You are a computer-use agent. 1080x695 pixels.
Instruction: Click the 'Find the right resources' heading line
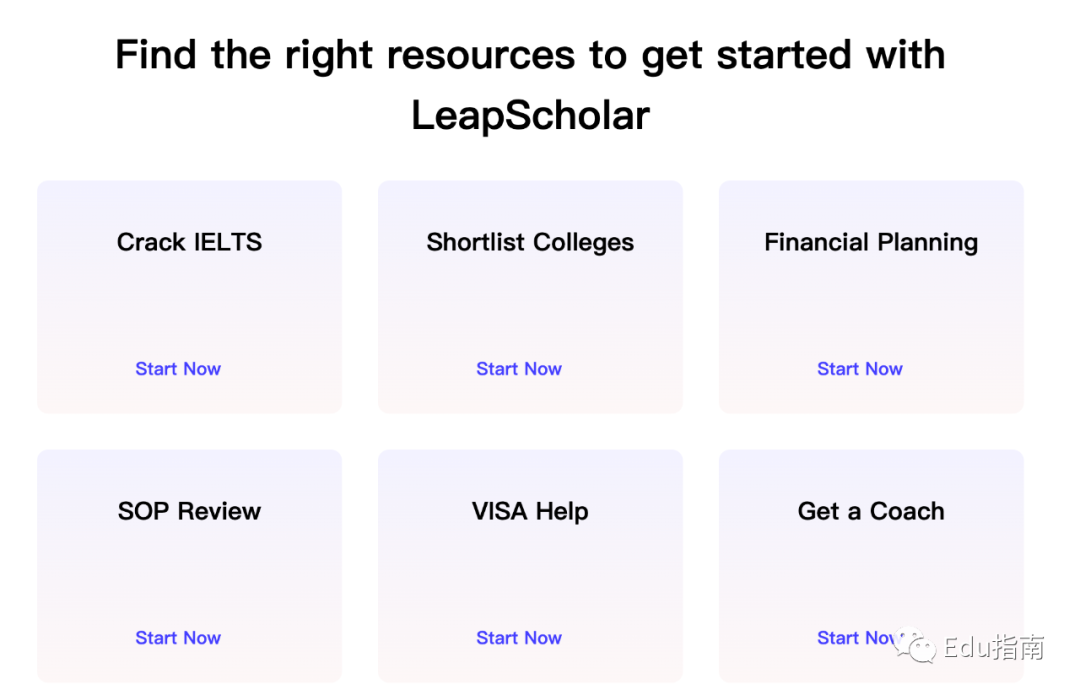[x=530, y=55]
